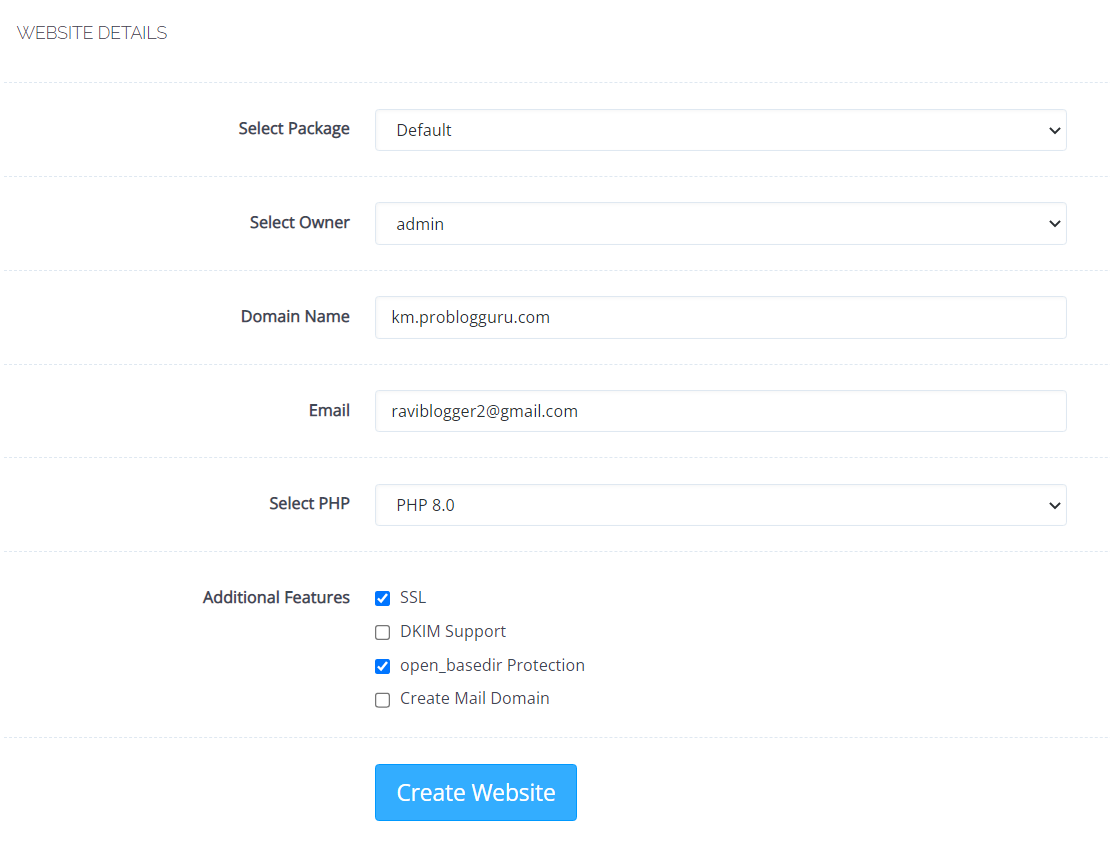Disable the SSL checkbox
This screenshot has width=1110, height=856.
click(x=383, y=598)
